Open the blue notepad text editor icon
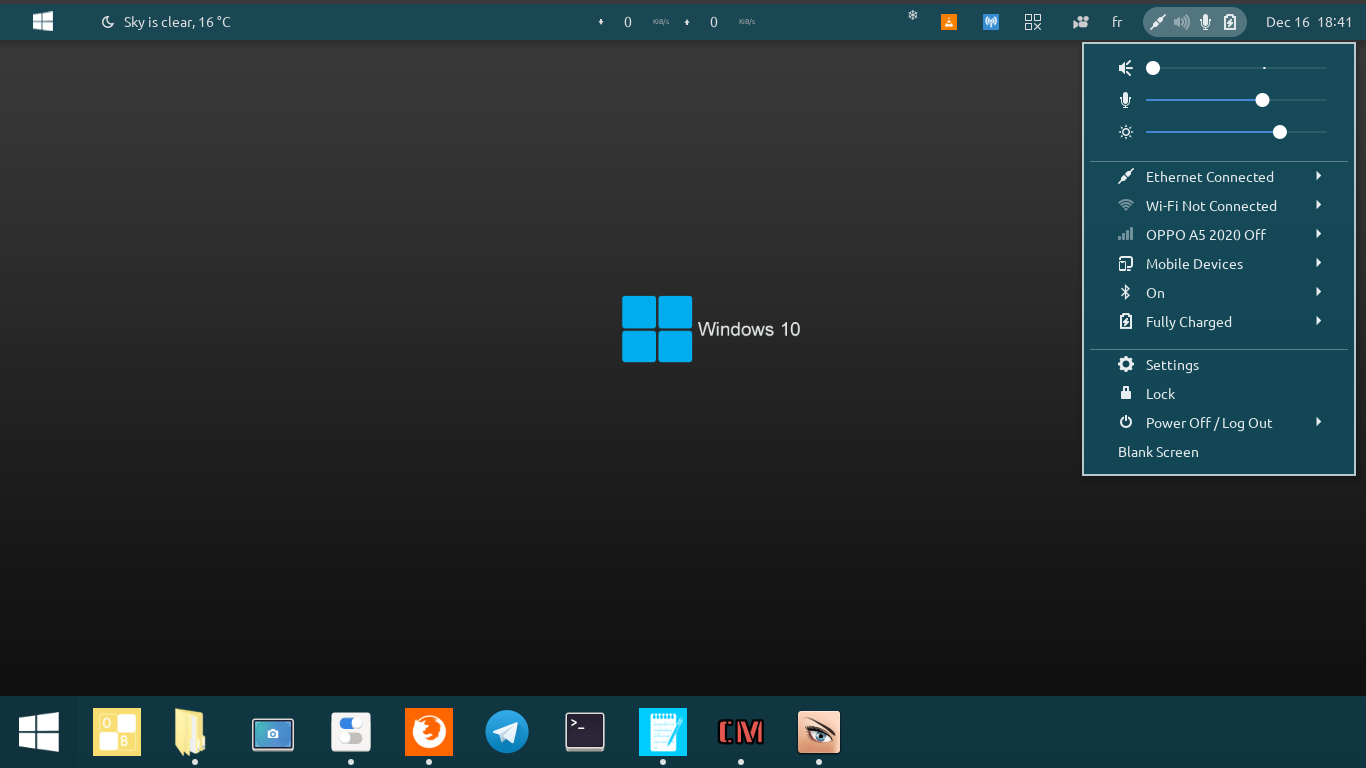 click(663, 732)
